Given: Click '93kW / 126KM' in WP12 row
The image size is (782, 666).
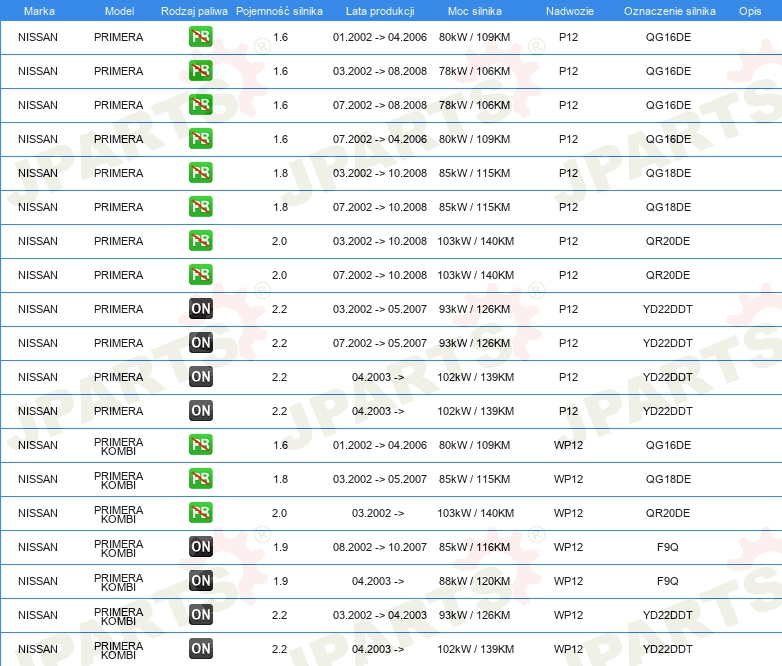Looking at the screenshot, I should 474,615.
